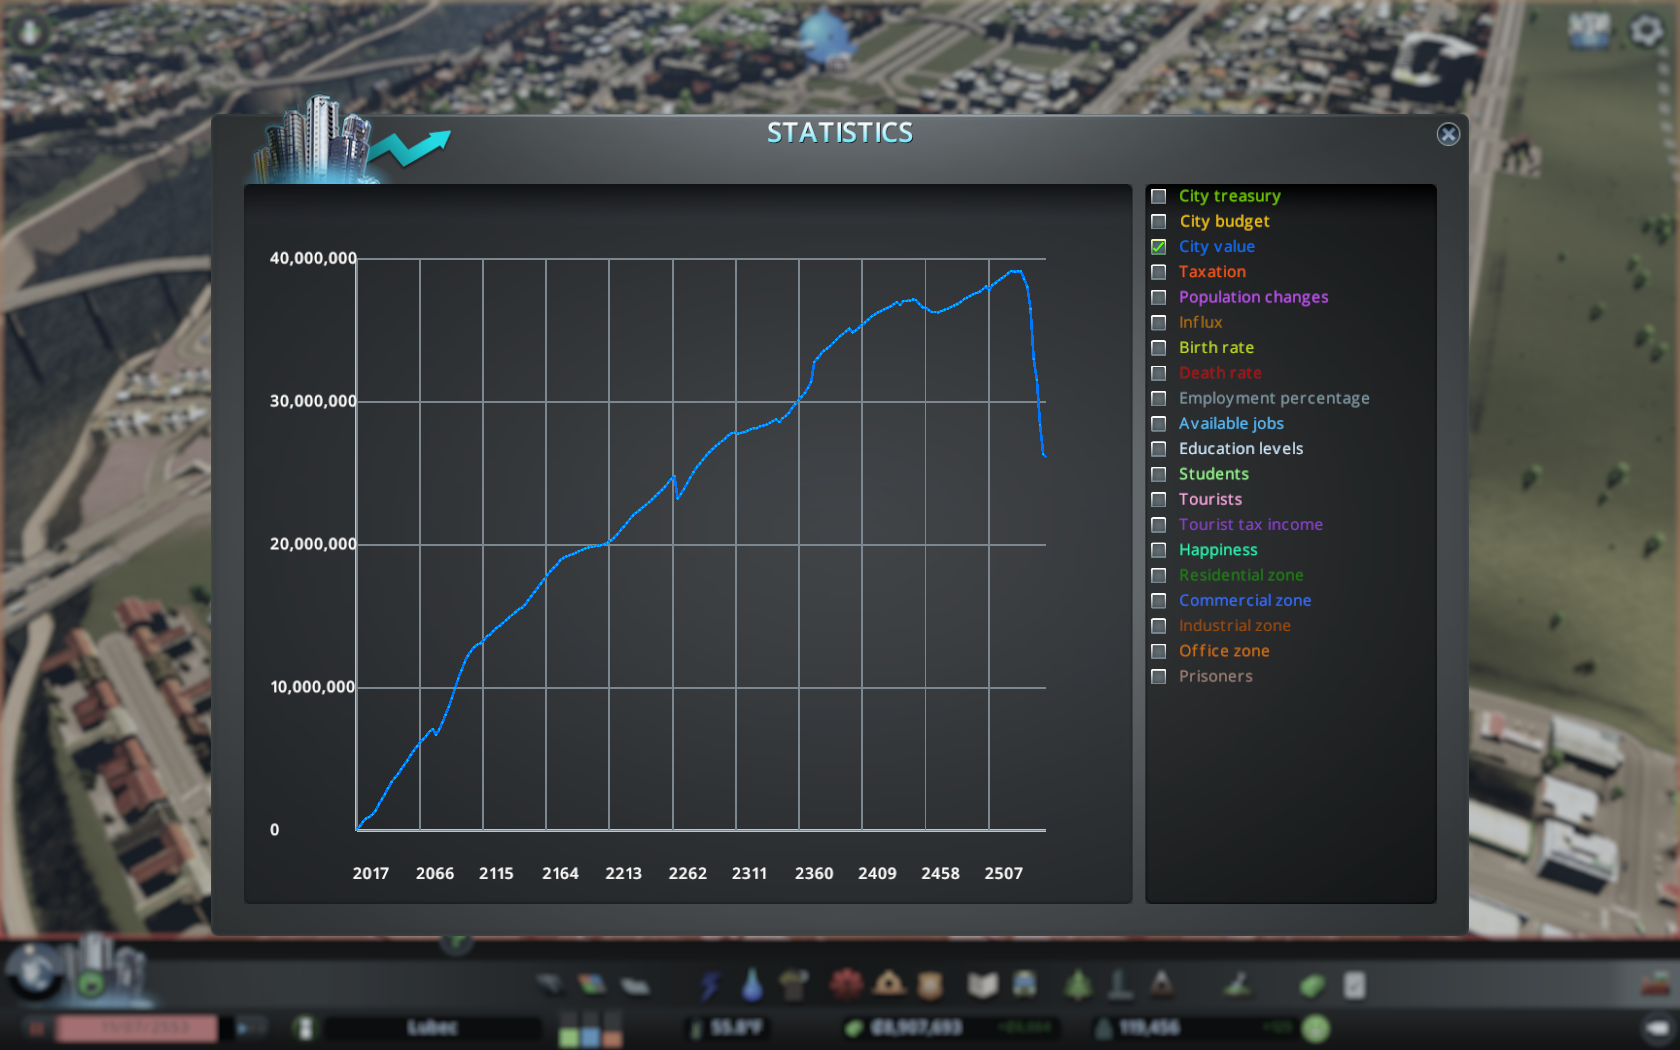Image resolution: width=1680 pixels, height=1050 pixels.
Task: Click the Lubec city name field
Action: point(432,1027)
